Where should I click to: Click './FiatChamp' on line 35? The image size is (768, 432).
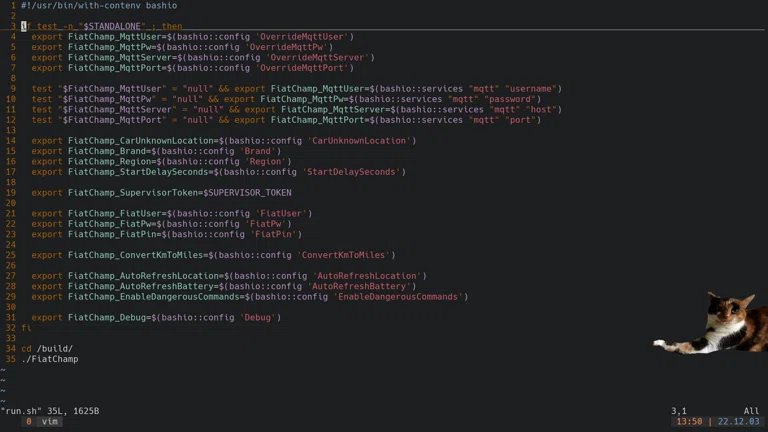[49, 359]
